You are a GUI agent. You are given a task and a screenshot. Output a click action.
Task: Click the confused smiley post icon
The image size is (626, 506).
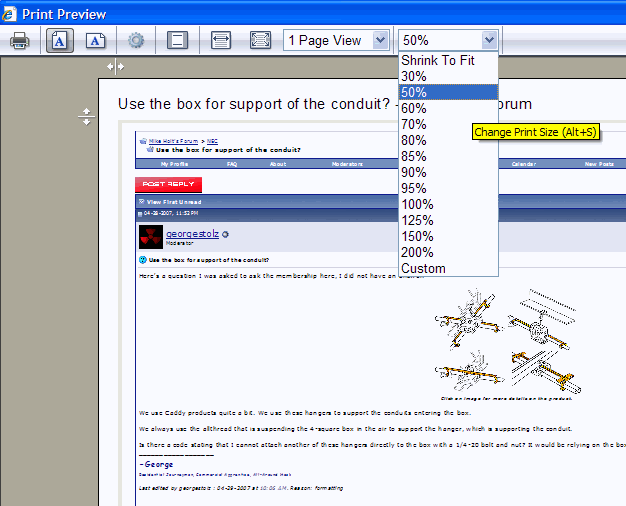pyautogui.click(x=143, y=260)
